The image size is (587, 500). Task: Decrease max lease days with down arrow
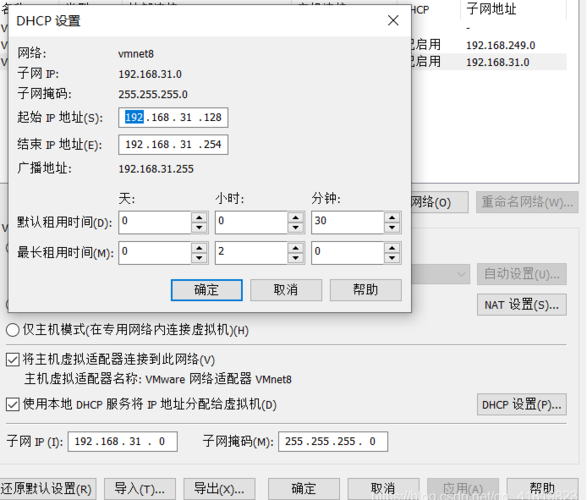pyautogui.click(x=200, y=258)
